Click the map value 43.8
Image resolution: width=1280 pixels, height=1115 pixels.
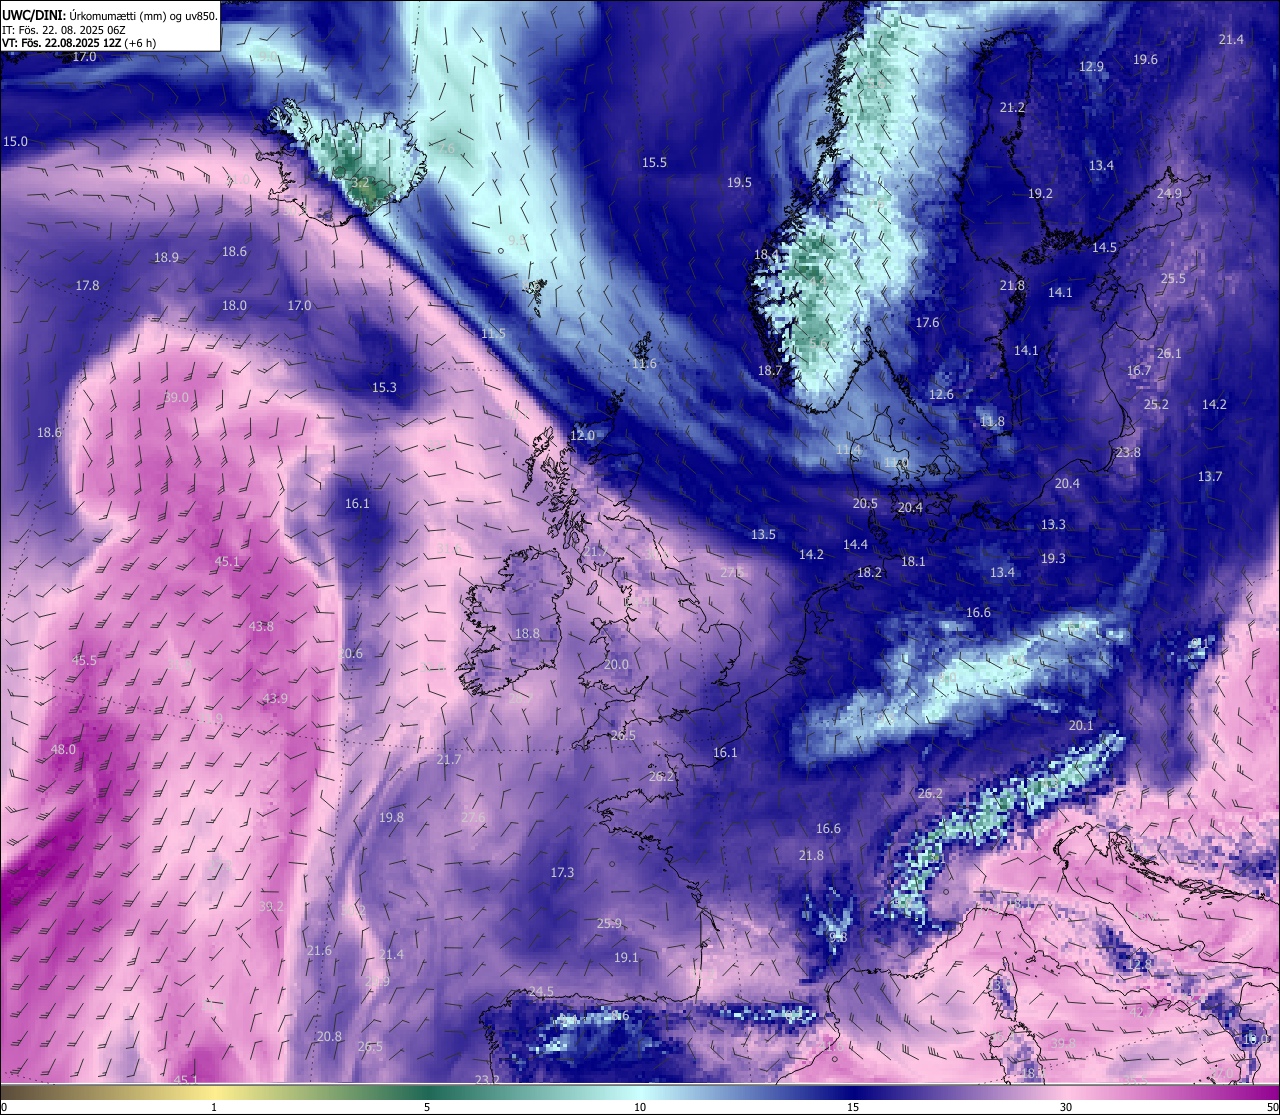[x=261, y=627]
